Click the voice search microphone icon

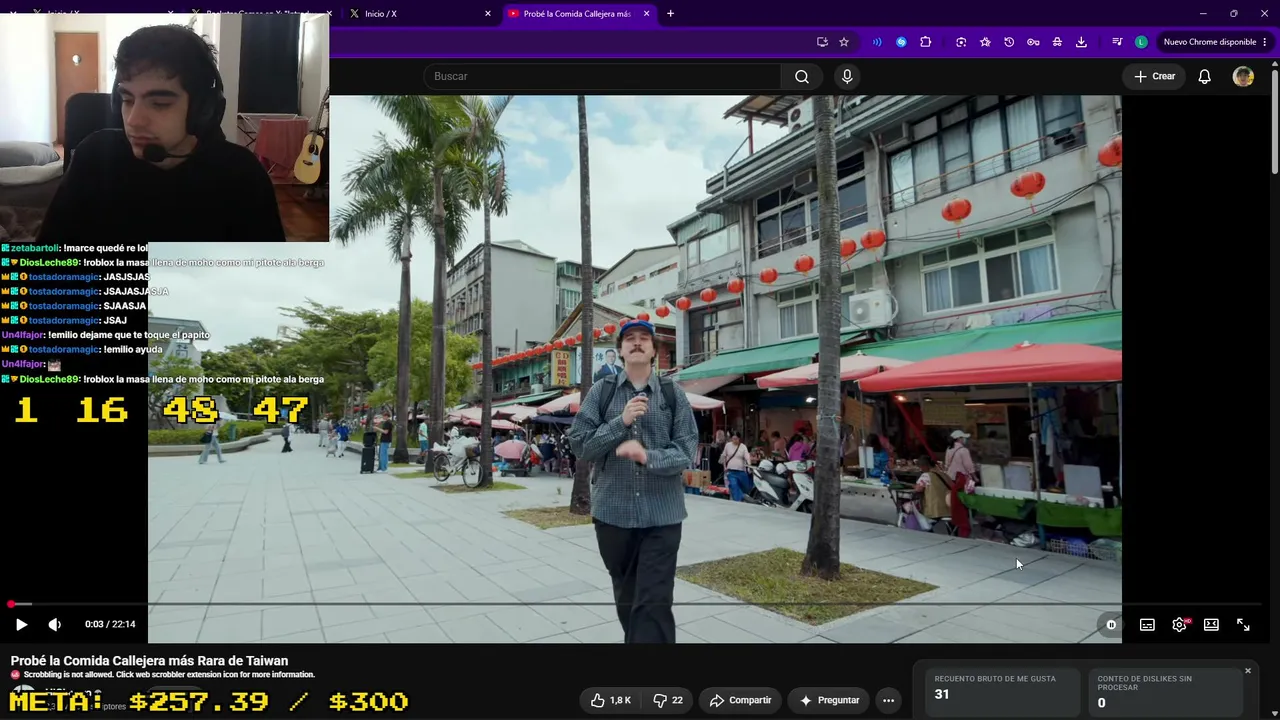coord(847,76)
